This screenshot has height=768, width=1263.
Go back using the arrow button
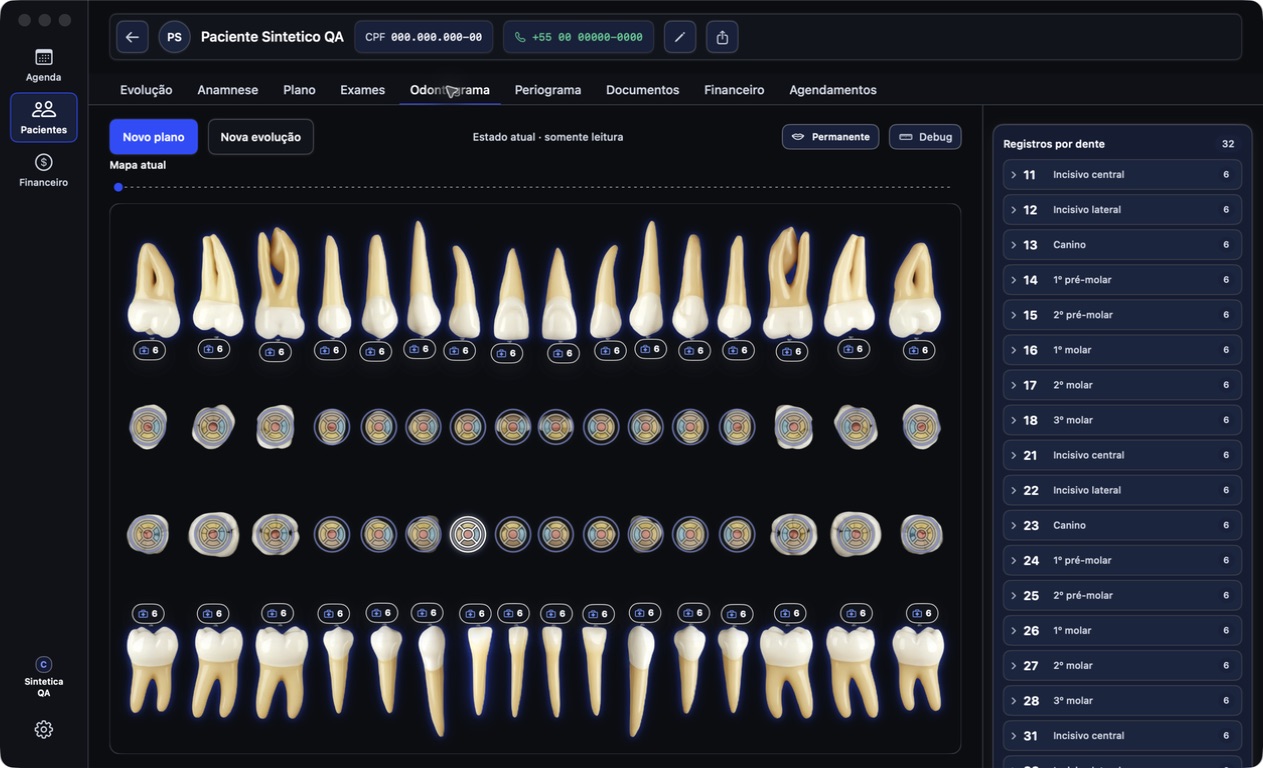132,37
